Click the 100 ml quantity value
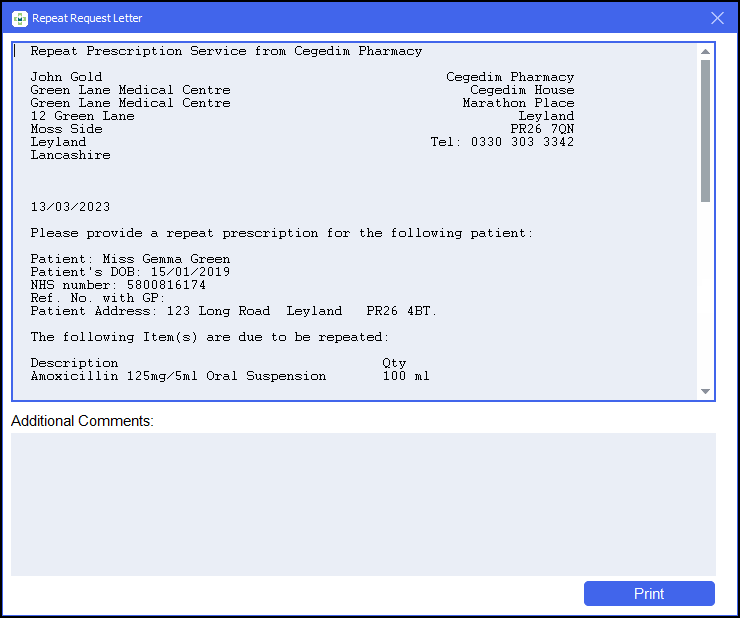Image resolution: width=740 pixels, height=618 pixels. point(406,376)
